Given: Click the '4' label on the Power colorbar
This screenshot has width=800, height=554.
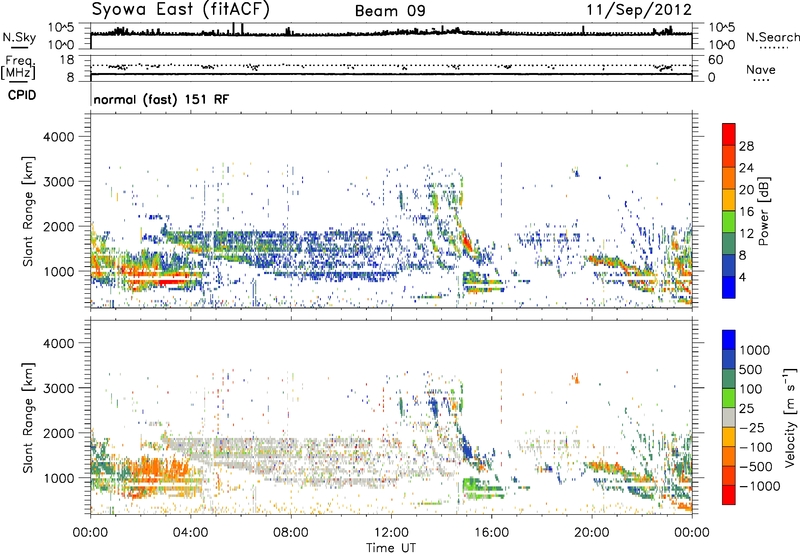Looking at the screenshot, I should [x=742, y=277].
